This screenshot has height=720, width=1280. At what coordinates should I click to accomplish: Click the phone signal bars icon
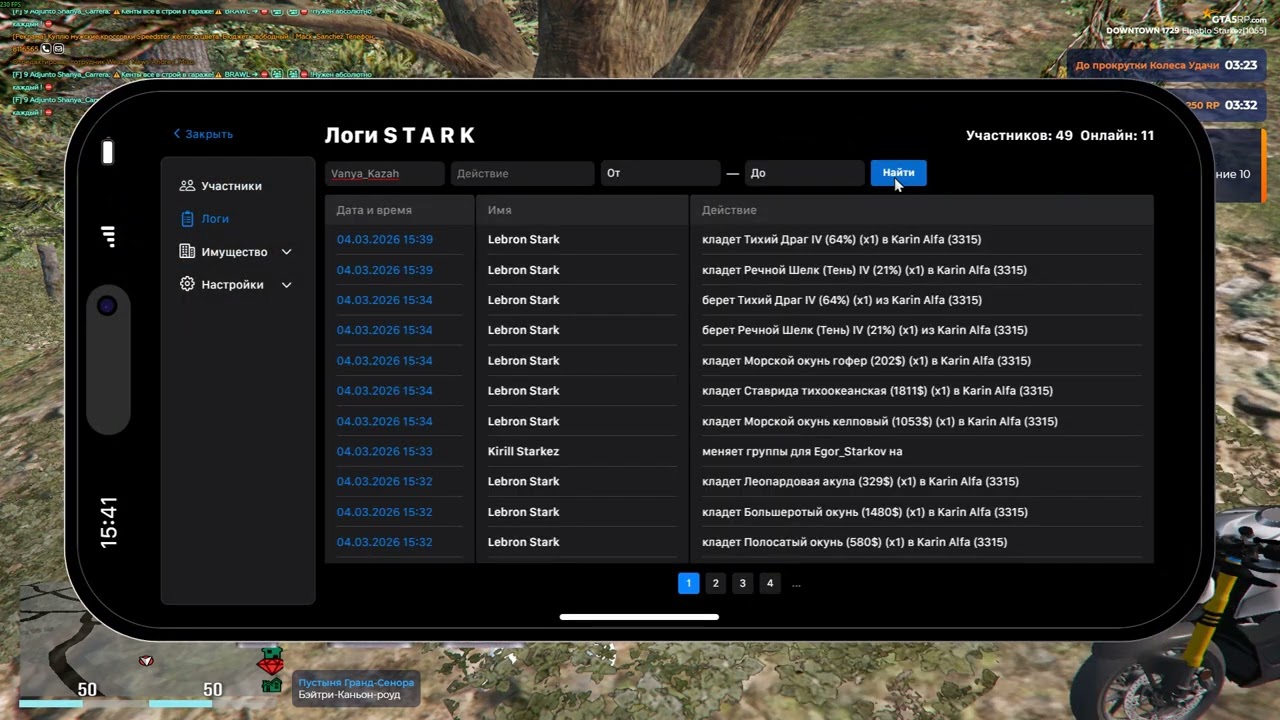pos(108,236)
